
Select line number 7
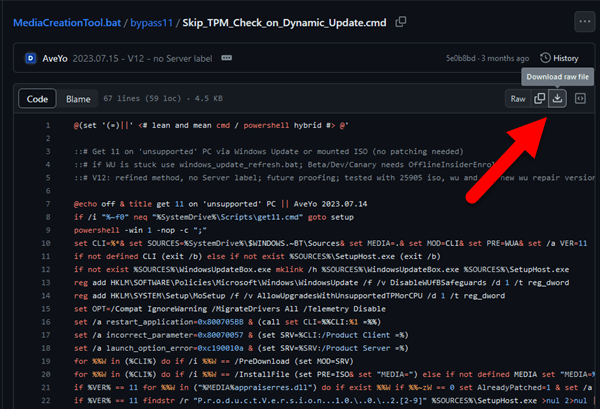coord(48,204)
